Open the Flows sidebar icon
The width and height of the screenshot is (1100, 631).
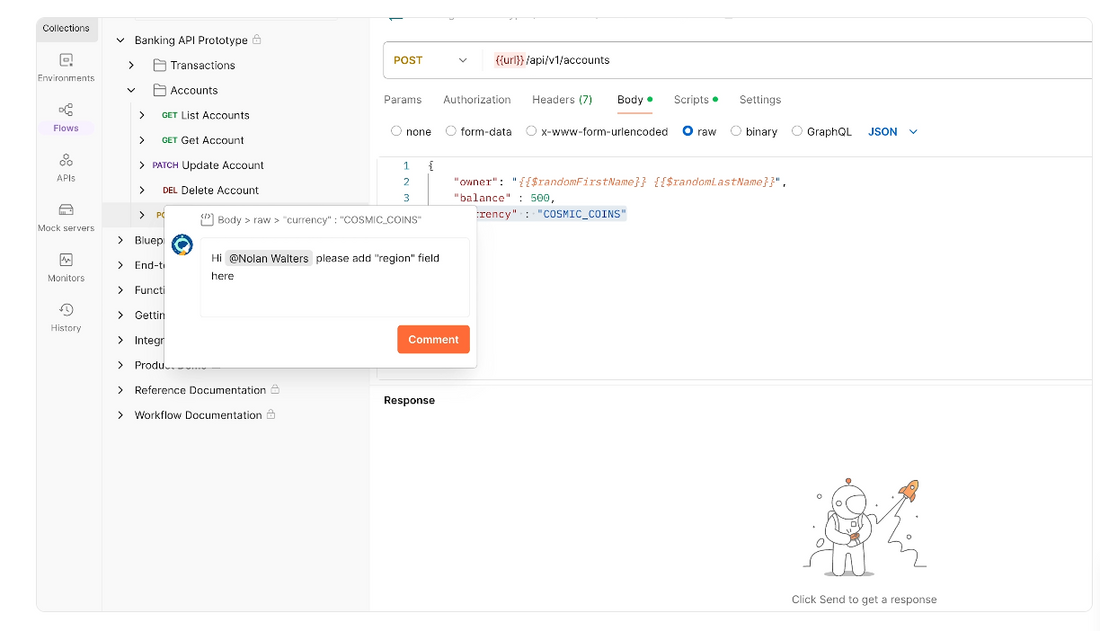pos(66,116)
